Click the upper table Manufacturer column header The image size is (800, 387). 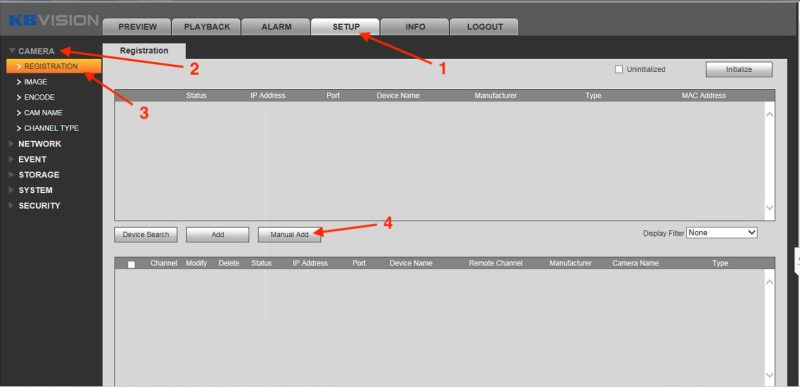pos(495,95)
